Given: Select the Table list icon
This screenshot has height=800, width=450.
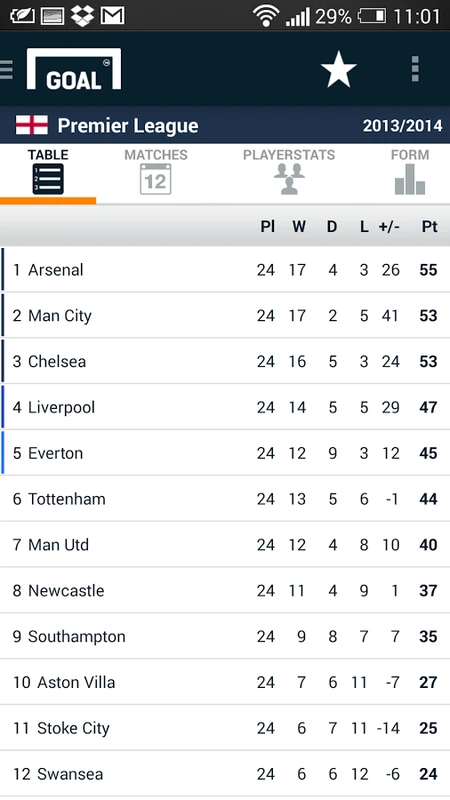Looking at the screenshot, I should point(48,179).
